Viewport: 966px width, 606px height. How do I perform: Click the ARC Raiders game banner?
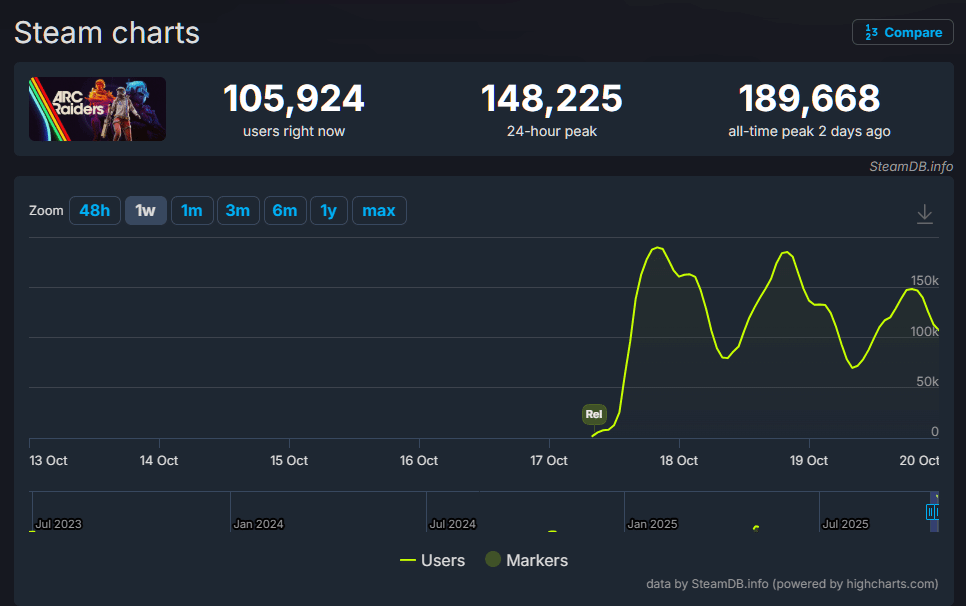[97, 109]
